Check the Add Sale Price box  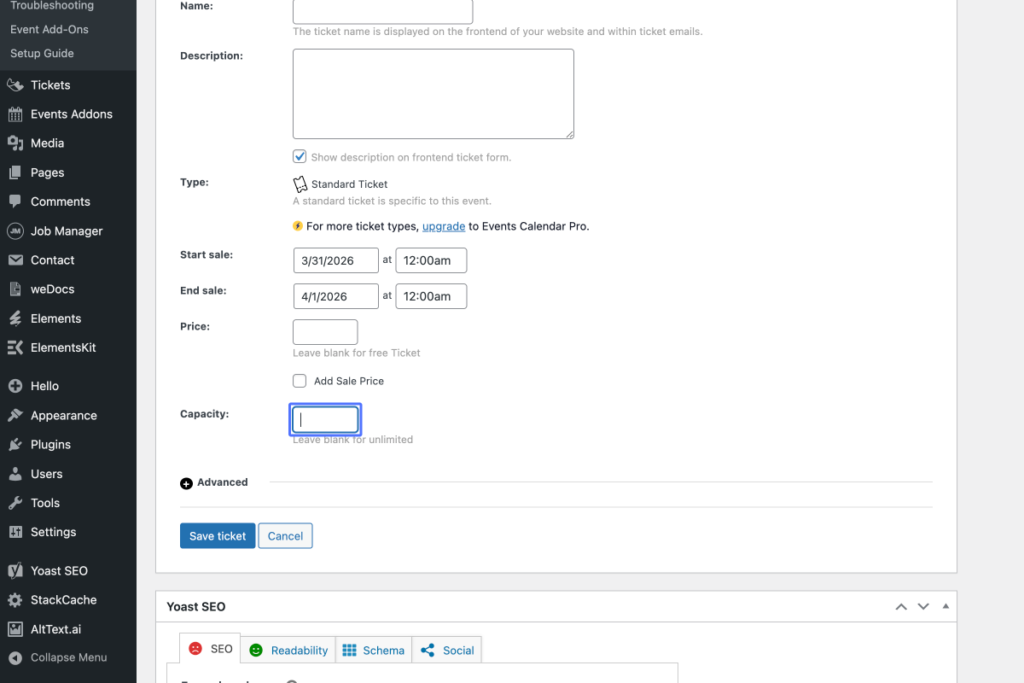click(299, 381)
